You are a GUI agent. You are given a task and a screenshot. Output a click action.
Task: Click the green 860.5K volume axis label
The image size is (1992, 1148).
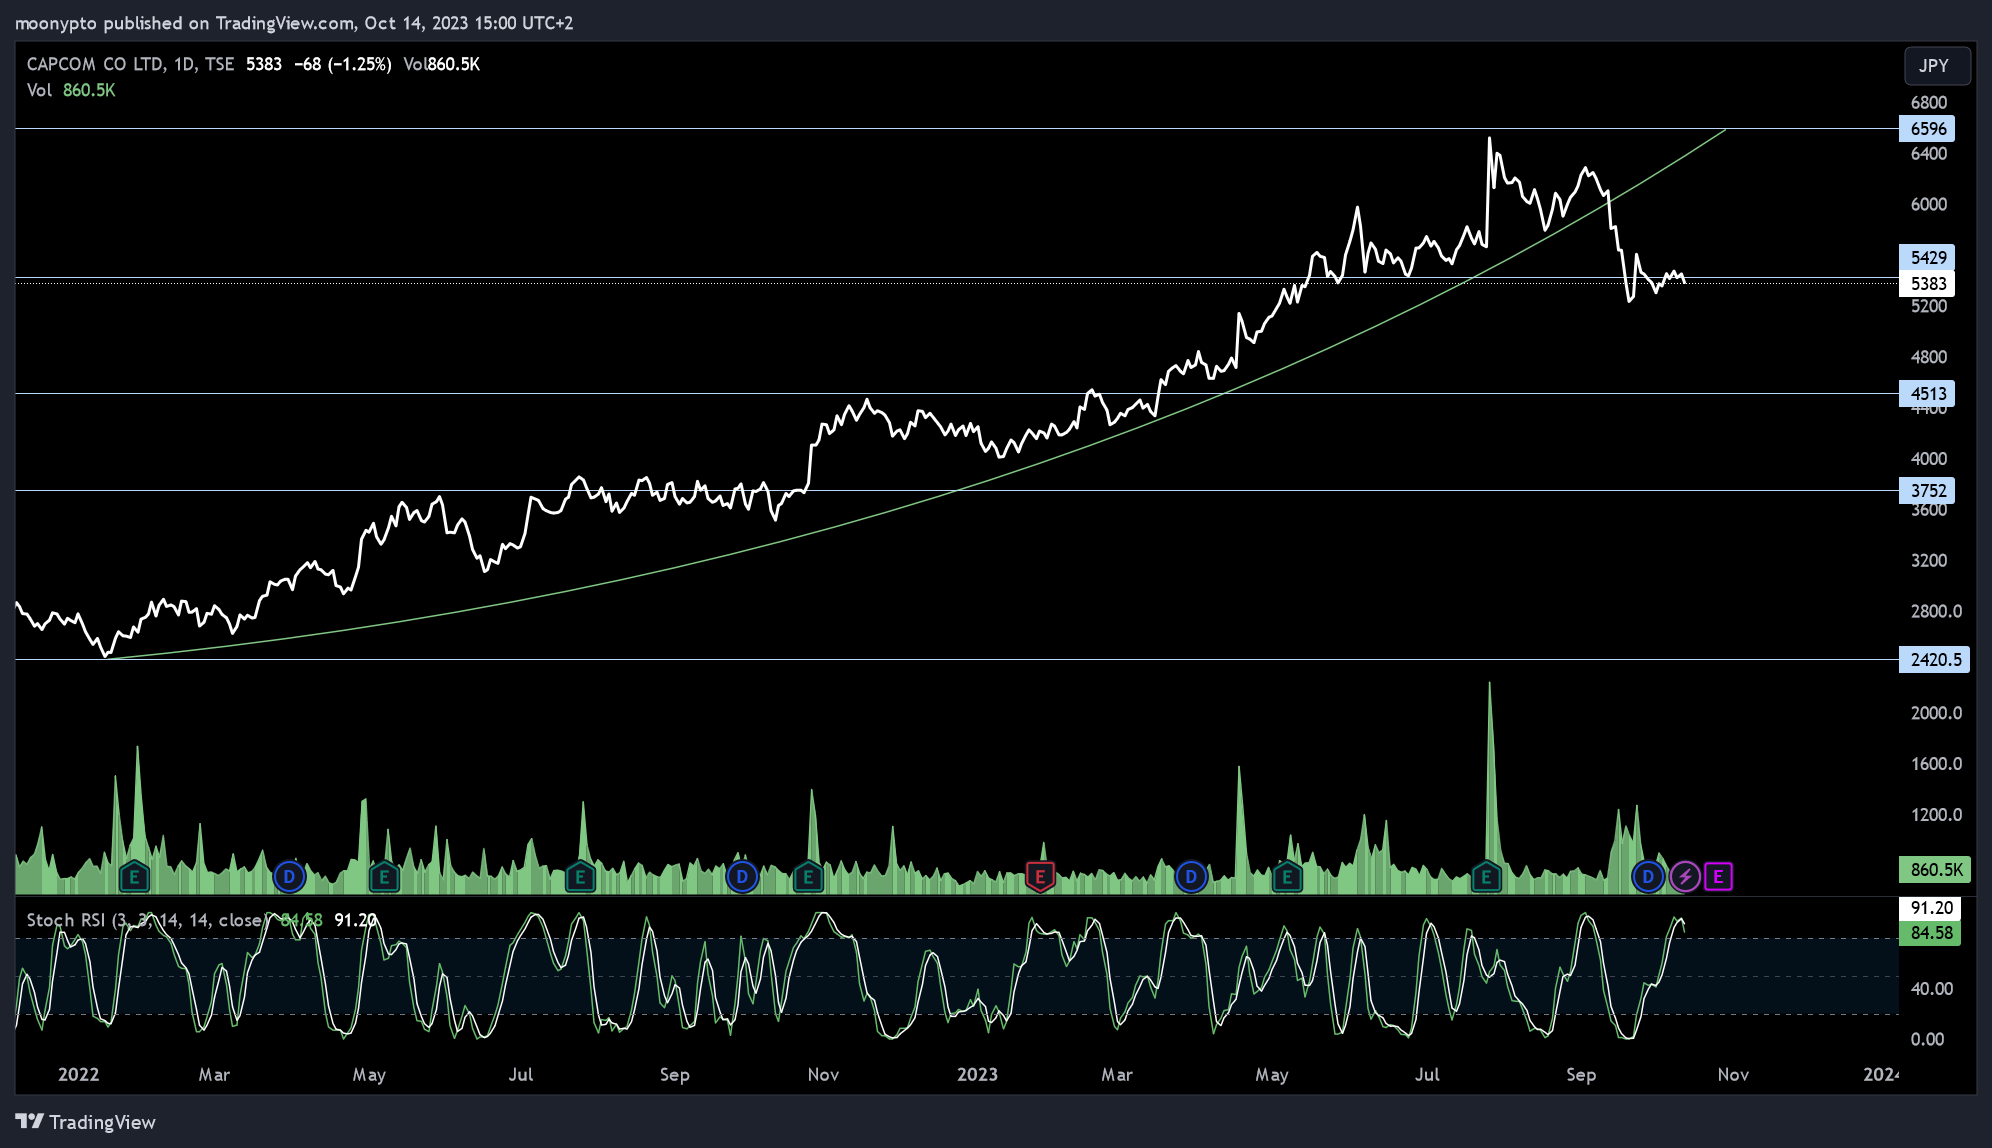coord(1934,870)
